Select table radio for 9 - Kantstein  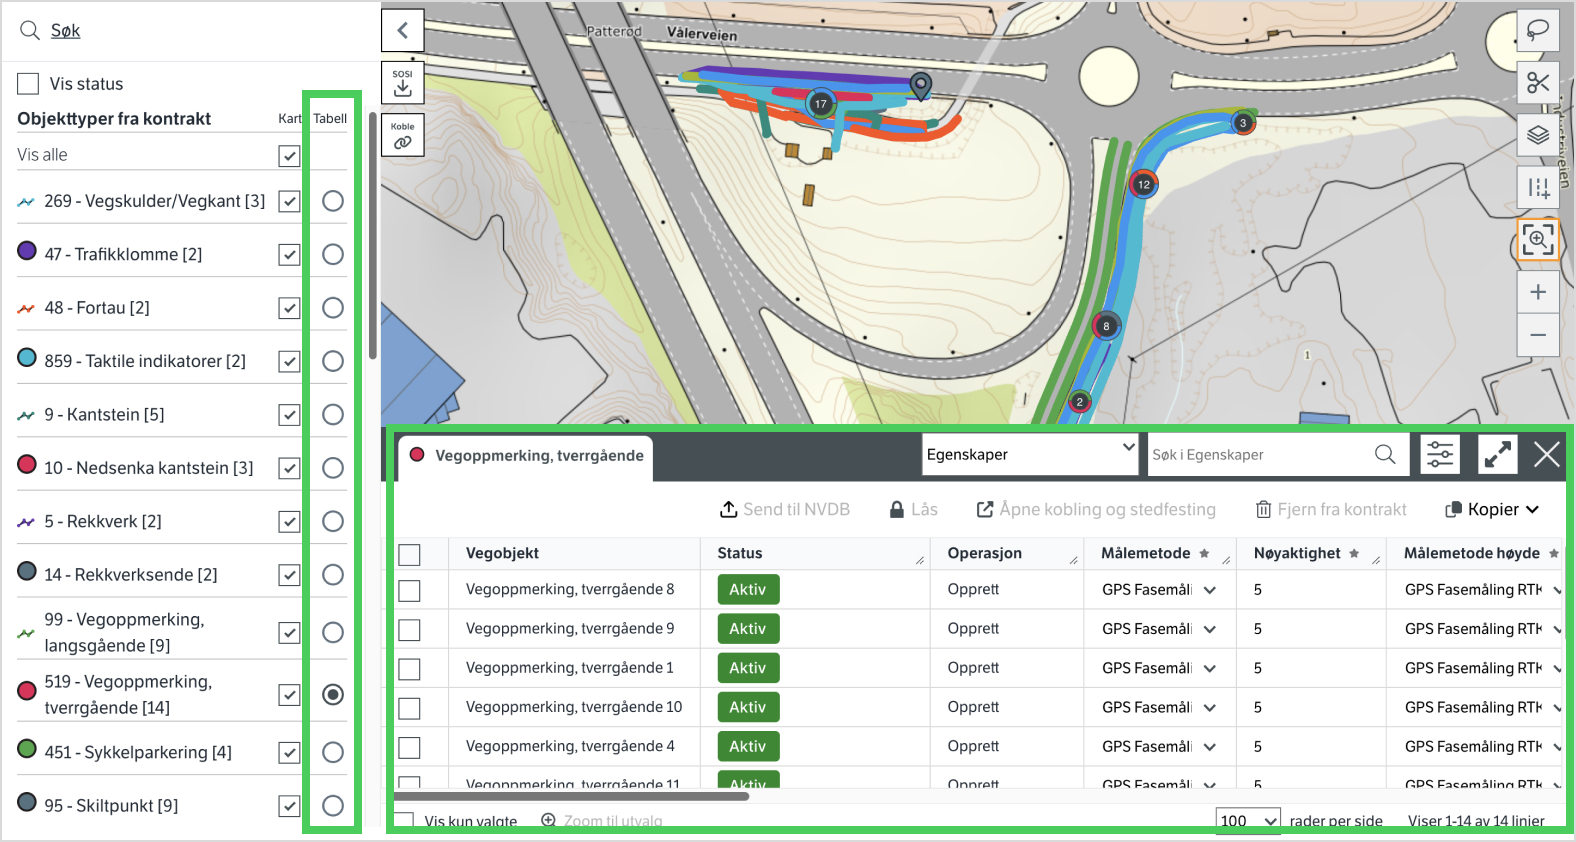click(x=333, y=415)
